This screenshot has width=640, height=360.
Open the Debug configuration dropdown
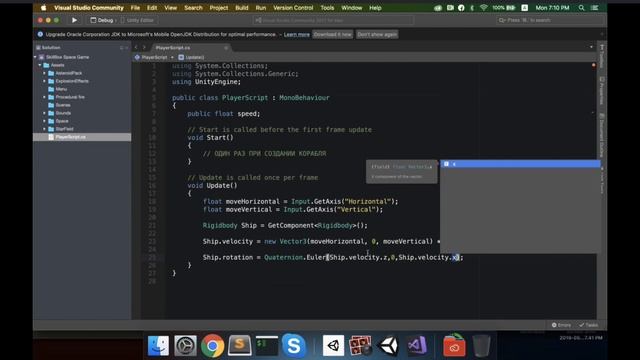click(102, 20)
